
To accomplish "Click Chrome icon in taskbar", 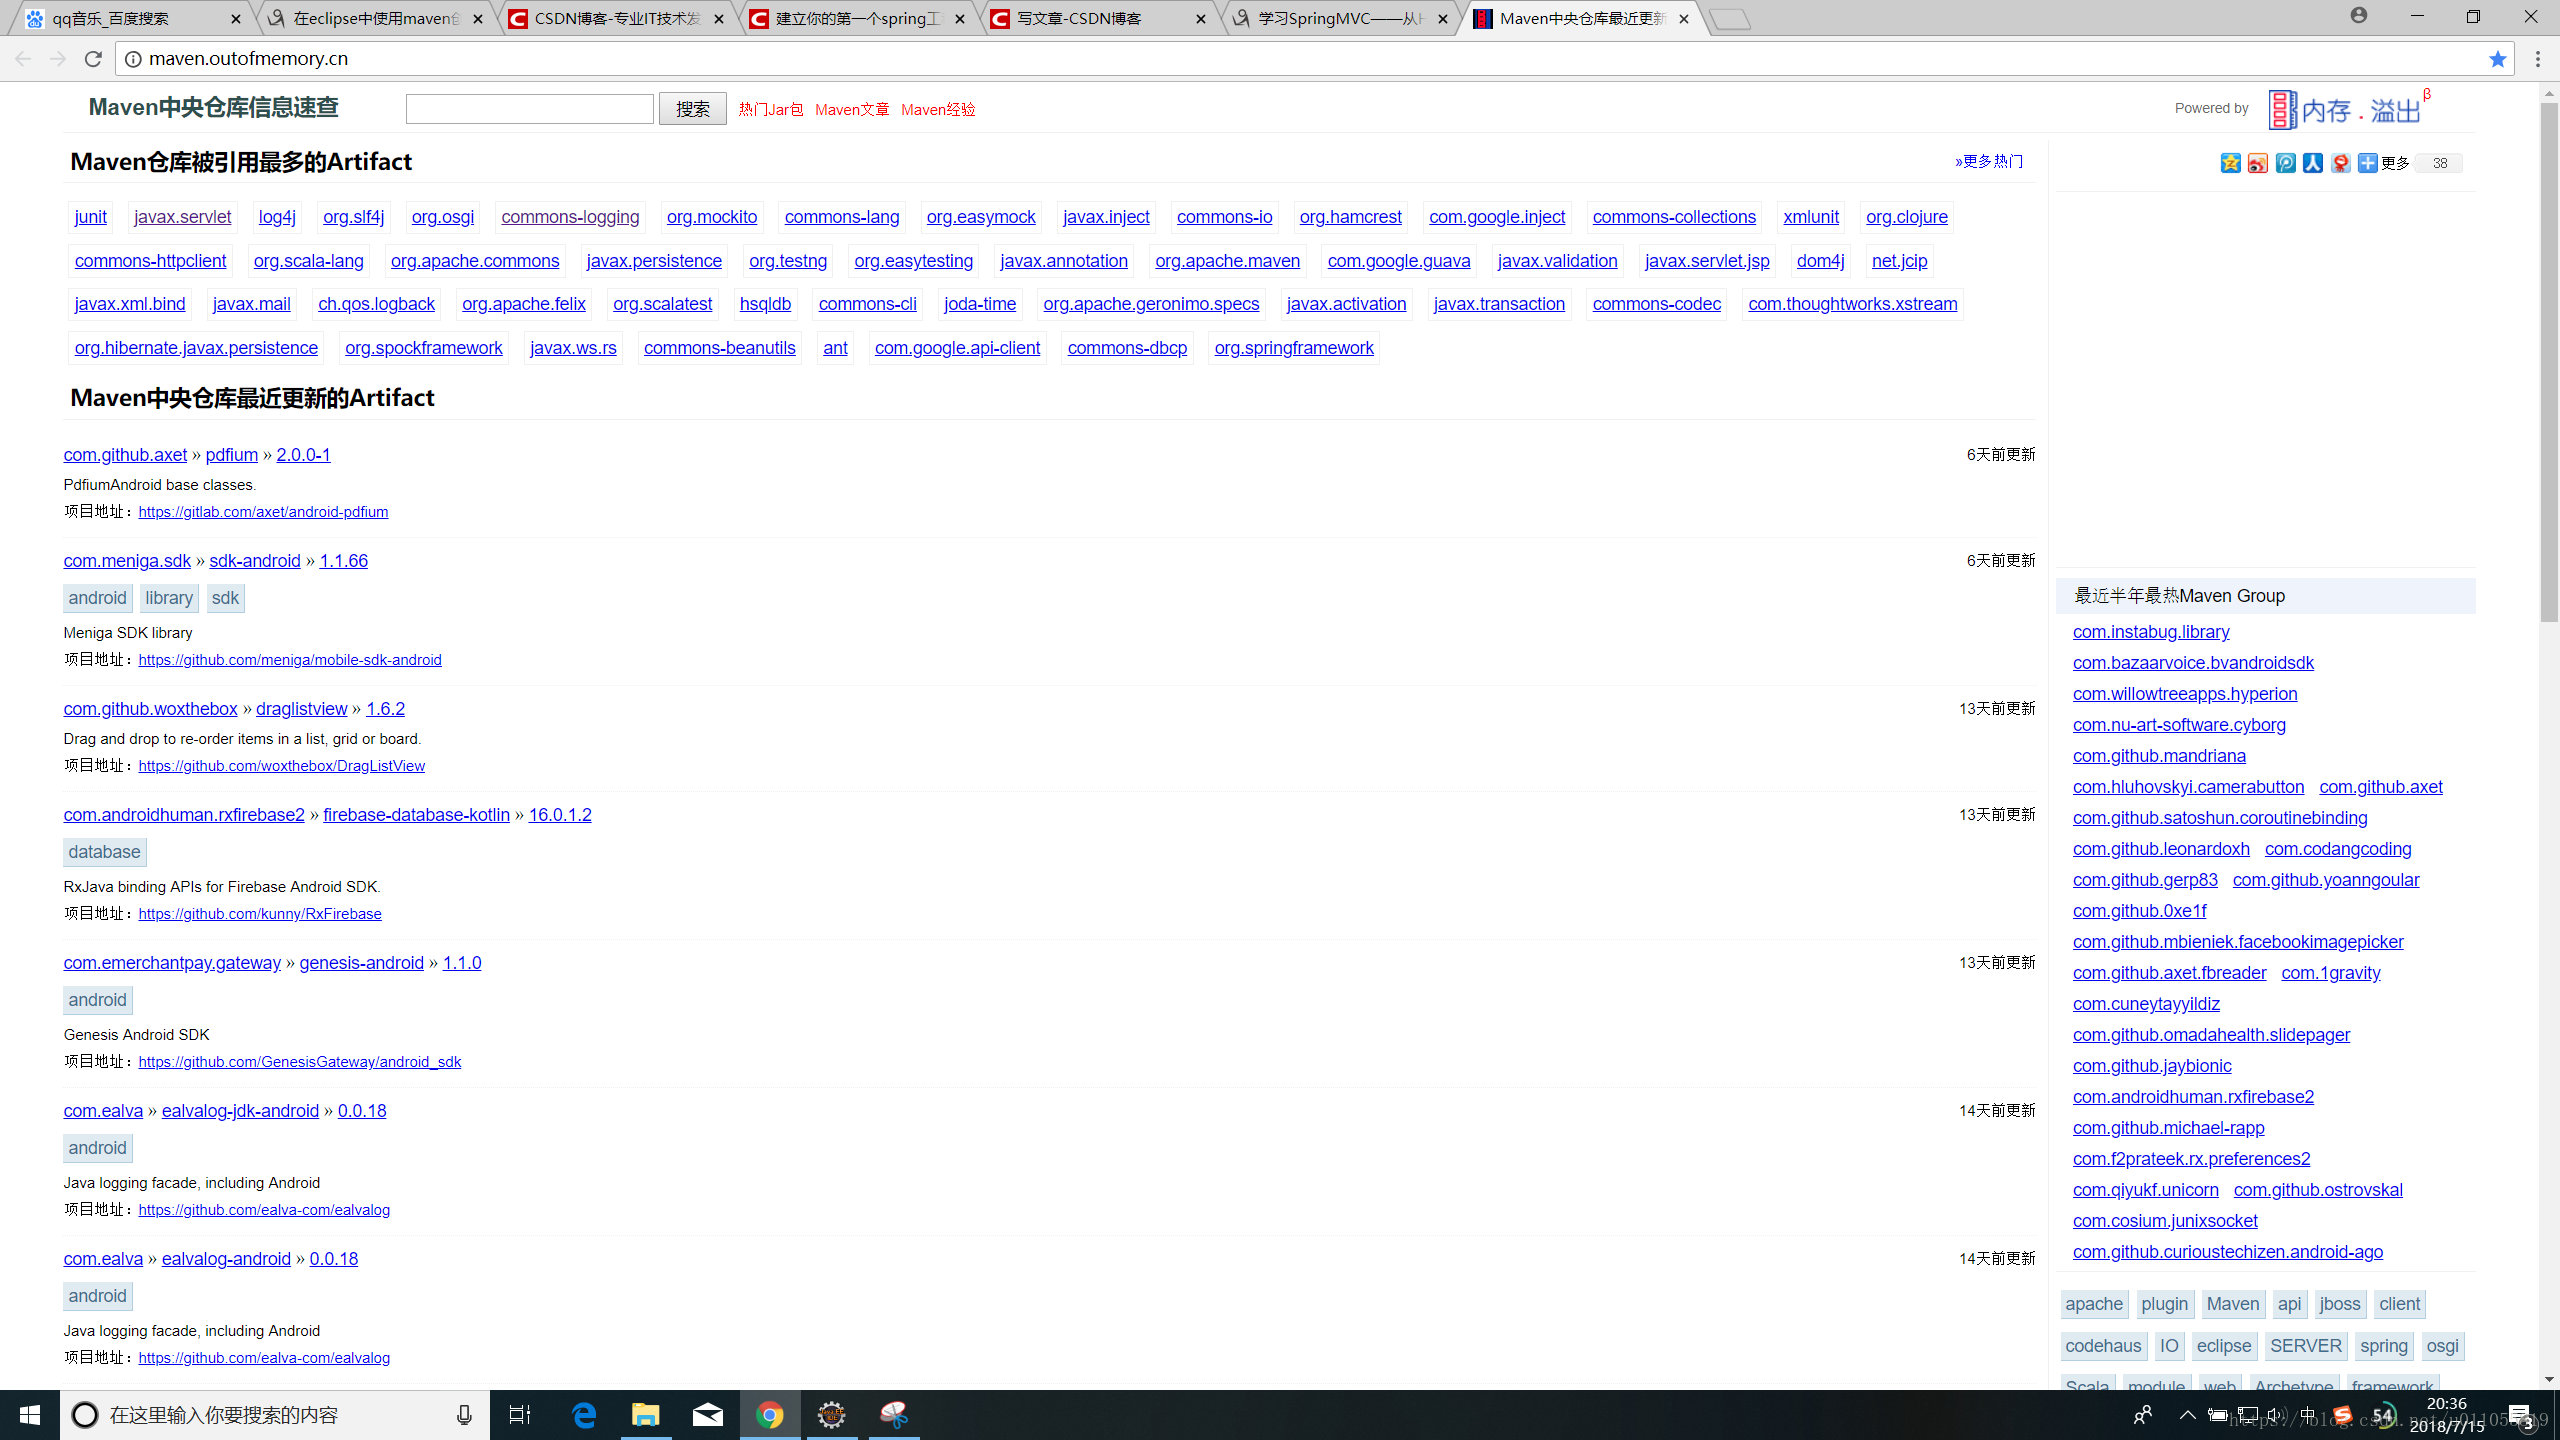I will pos(770,1415).
